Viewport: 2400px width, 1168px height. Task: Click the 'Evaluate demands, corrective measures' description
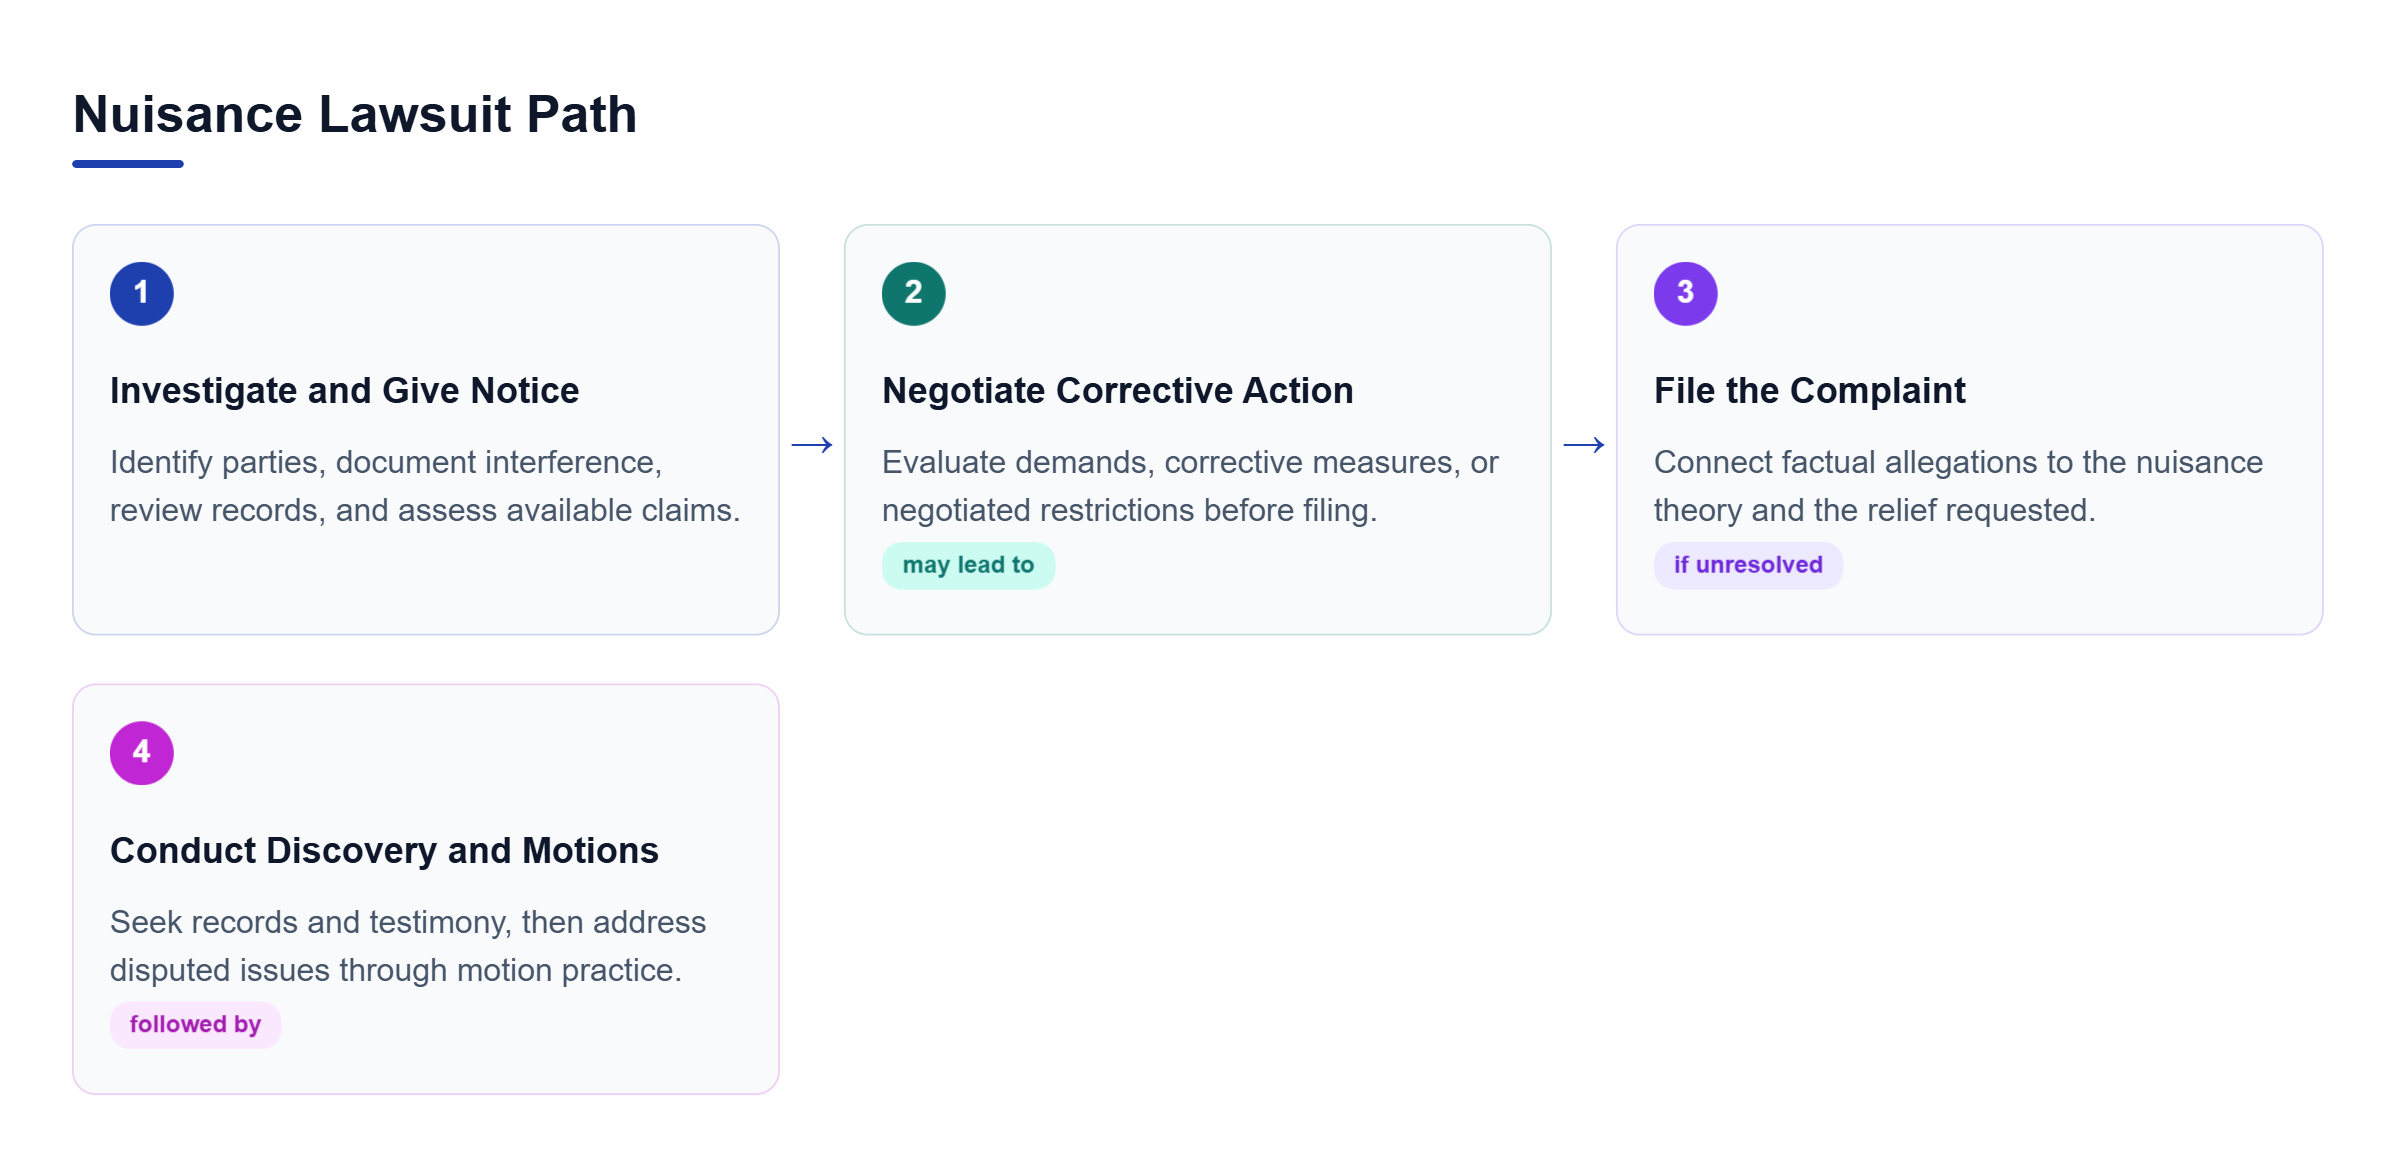[1190, 486]
